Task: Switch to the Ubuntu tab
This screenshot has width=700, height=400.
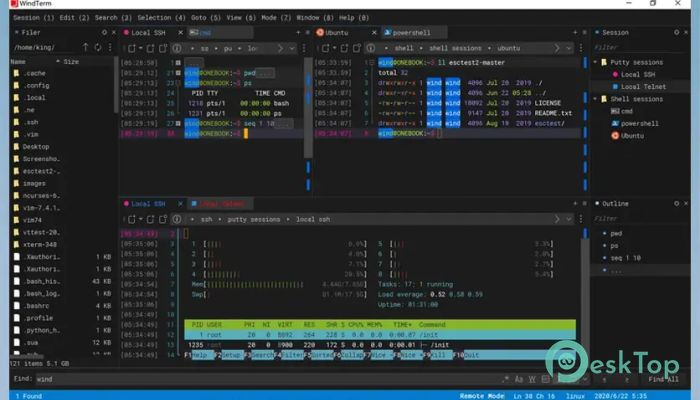Action: [337, 33]
